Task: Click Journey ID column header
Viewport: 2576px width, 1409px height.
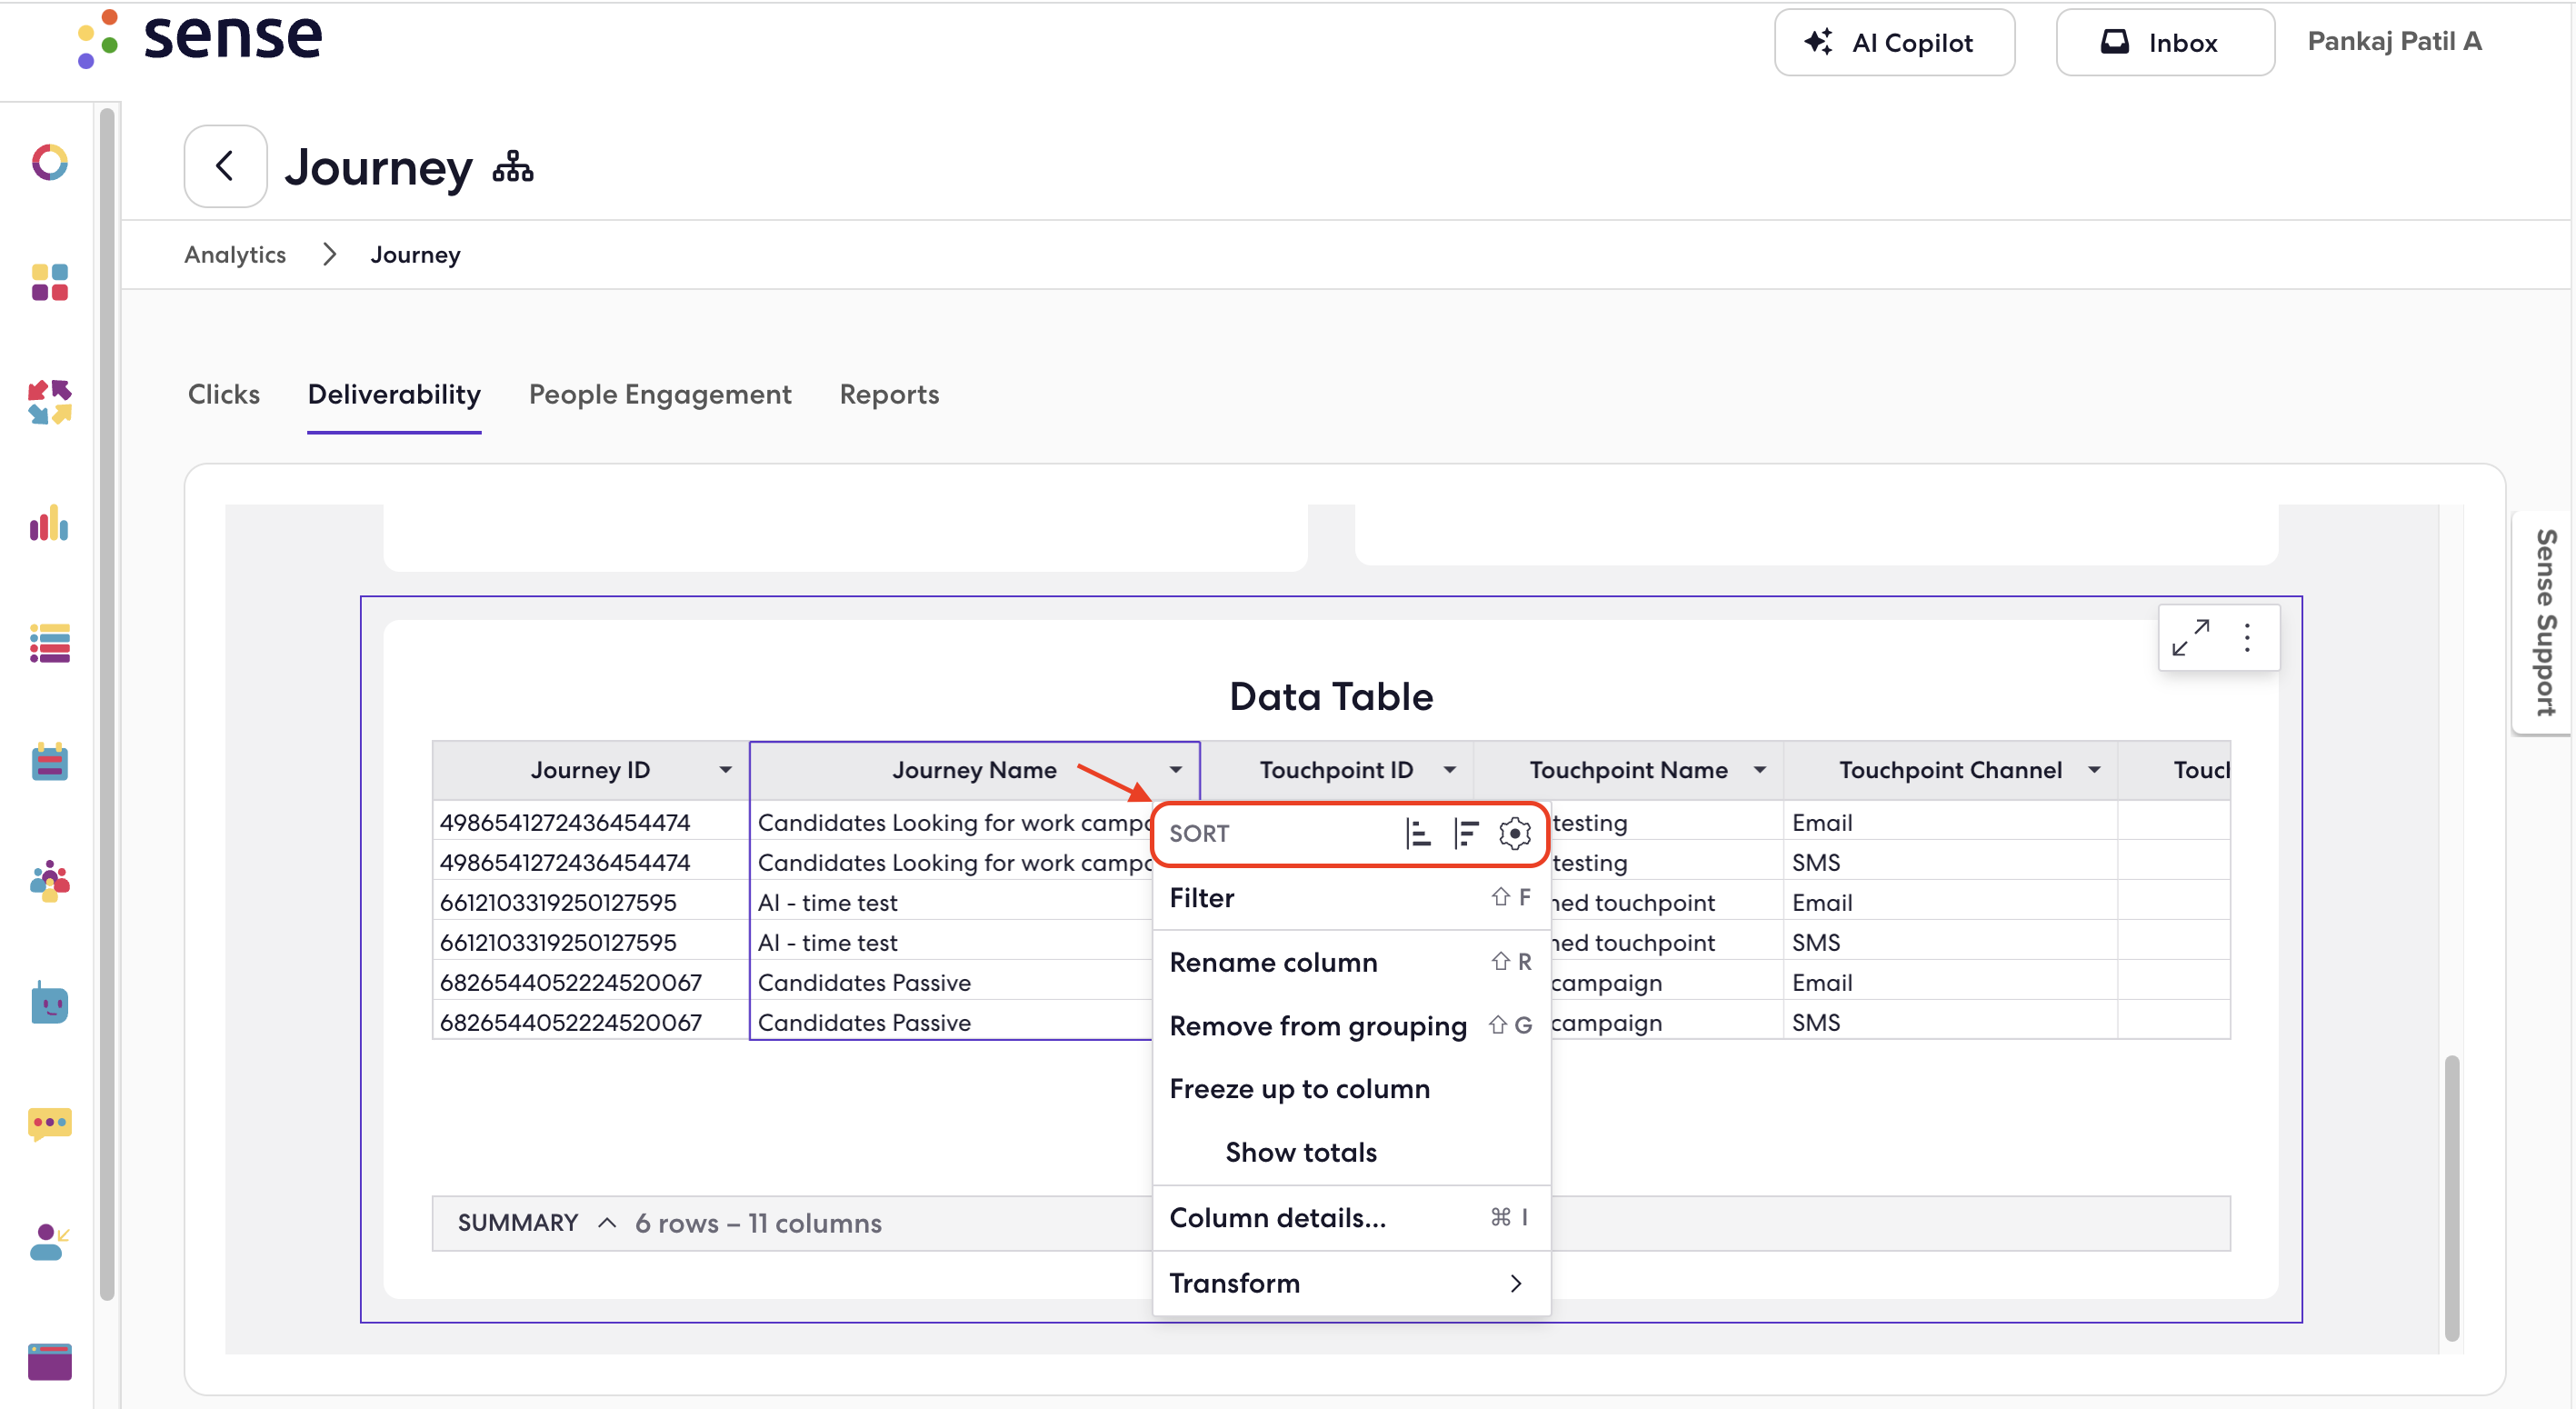Action: tap(590, 770)
